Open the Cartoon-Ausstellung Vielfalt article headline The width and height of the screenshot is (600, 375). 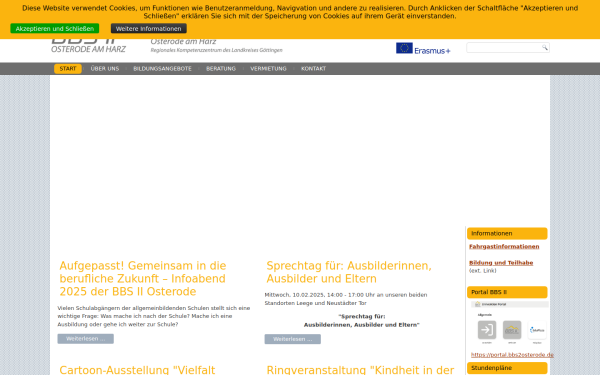137,370
